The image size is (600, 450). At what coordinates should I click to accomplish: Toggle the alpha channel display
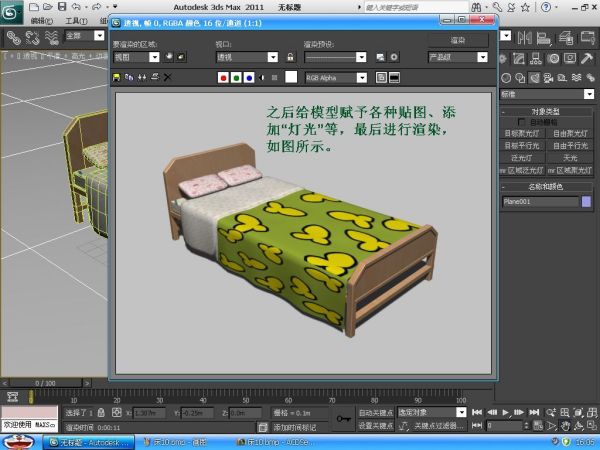pyautogui.click(x=262, y=78)
